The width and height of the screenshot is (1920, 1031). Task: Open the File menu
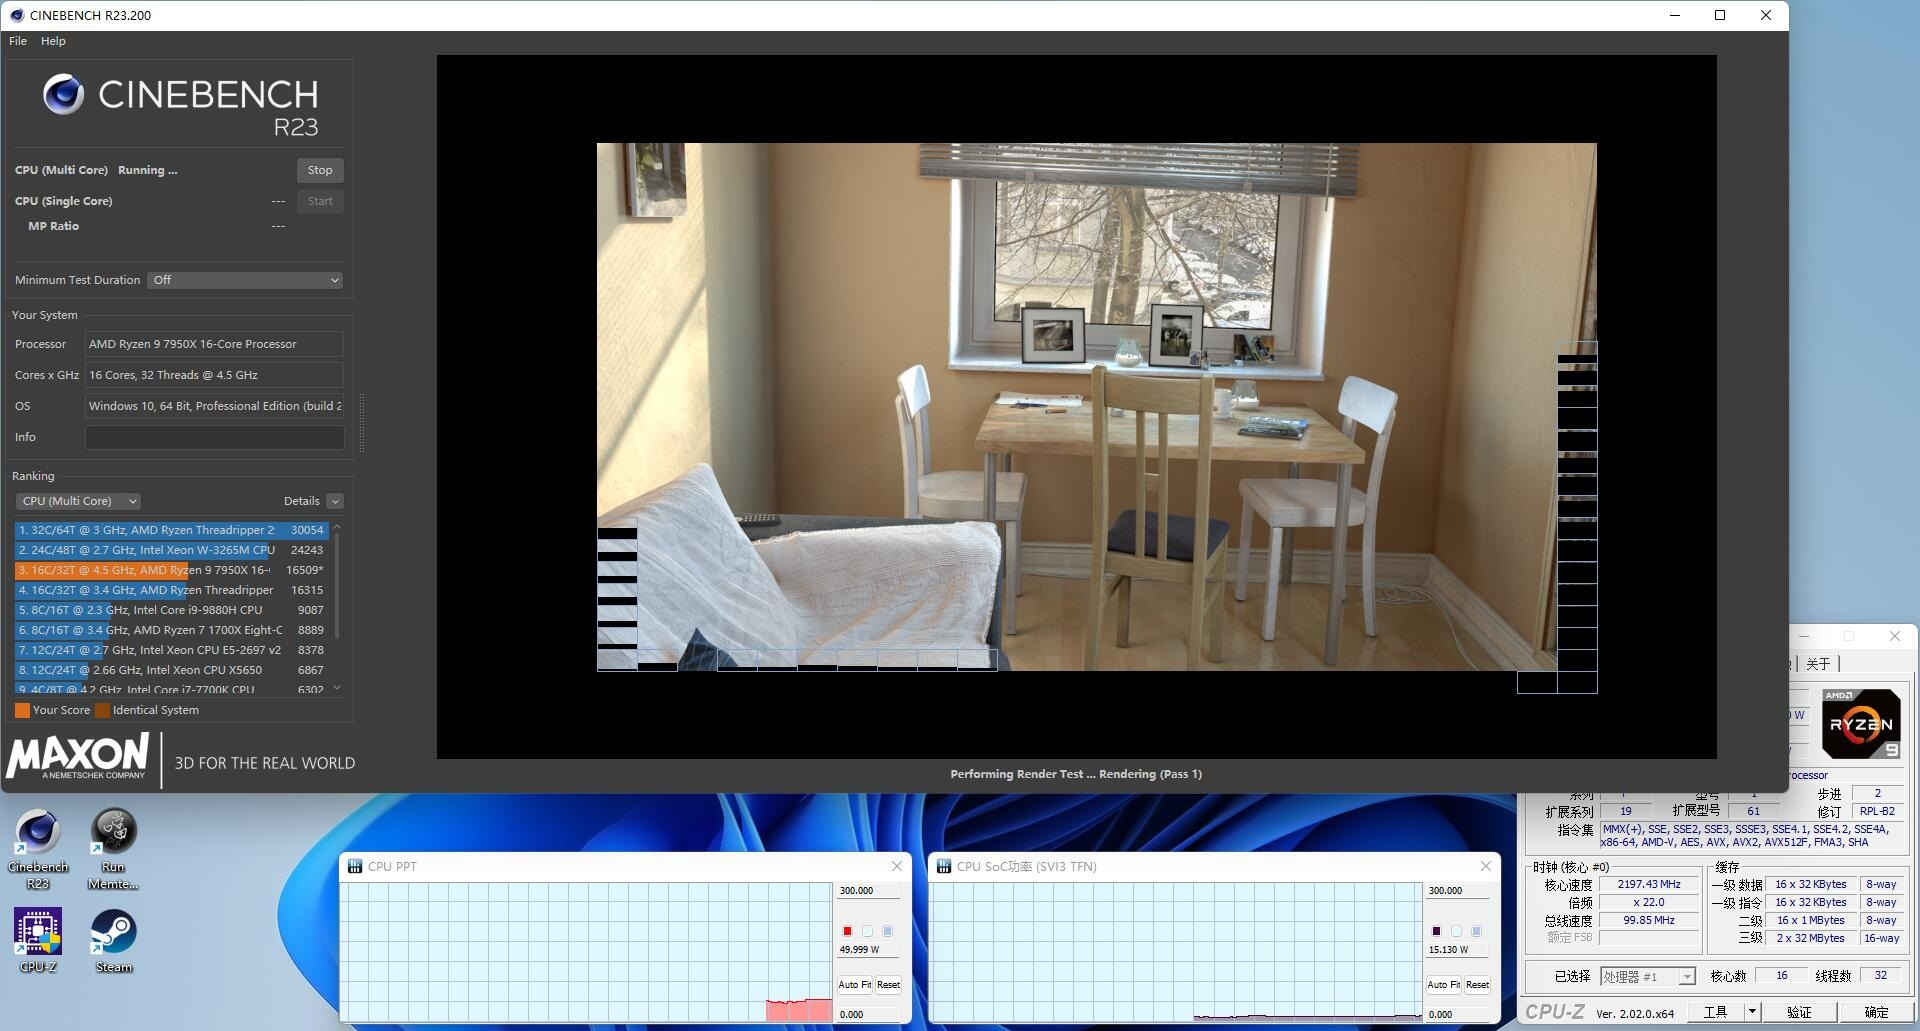[18, 41]
